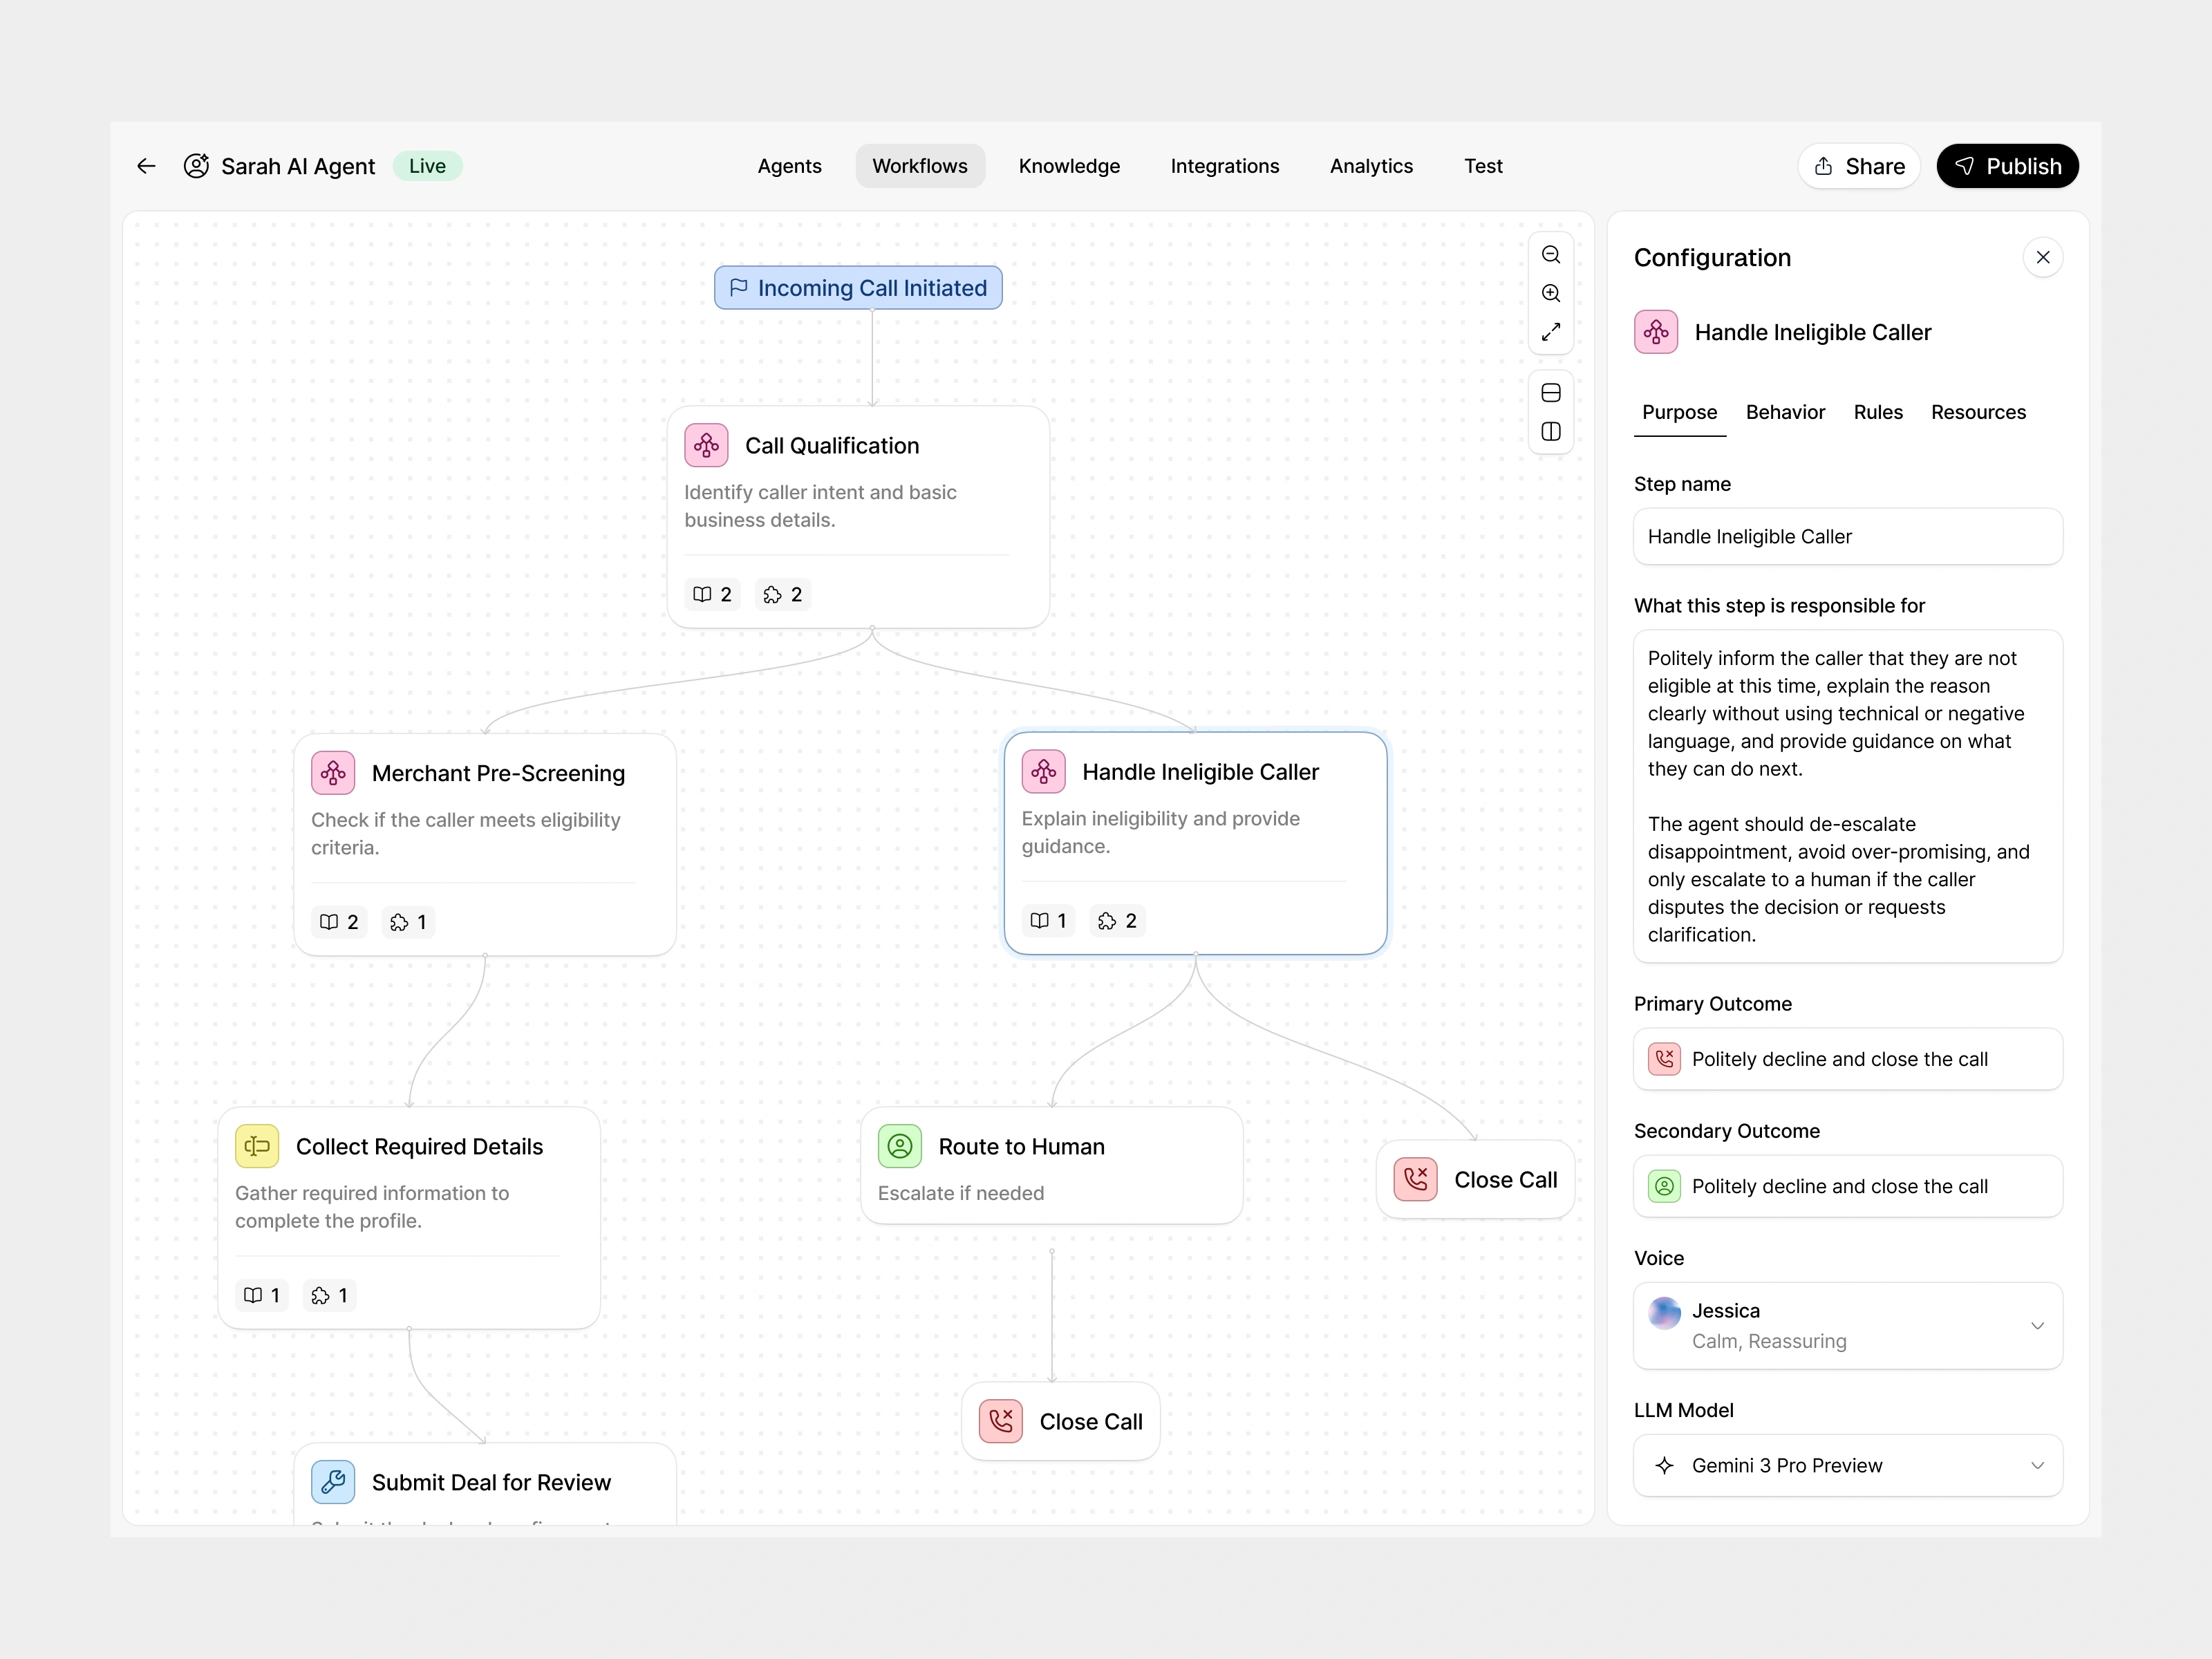Viewport: 2212px width, 1659px height.
Task: Open the Rules configuration tab
Action: [1877, 412]
